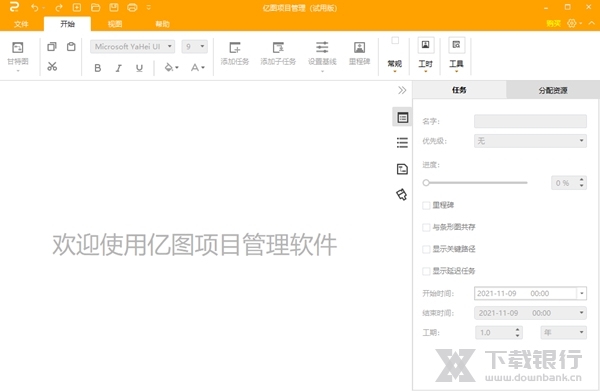This screenshot has height=391, width=600.
Task: Open the 常规 ribbon group
Action: pos(395,54)
